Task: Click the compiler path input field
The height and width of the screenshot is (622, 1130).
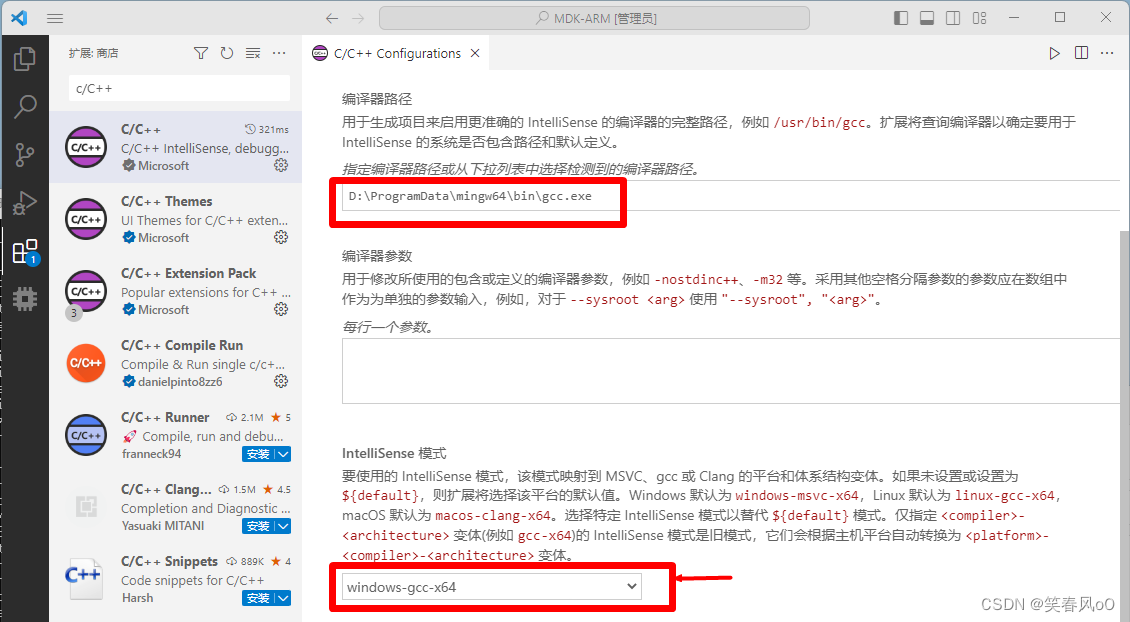Action: (x=731, y=196)
